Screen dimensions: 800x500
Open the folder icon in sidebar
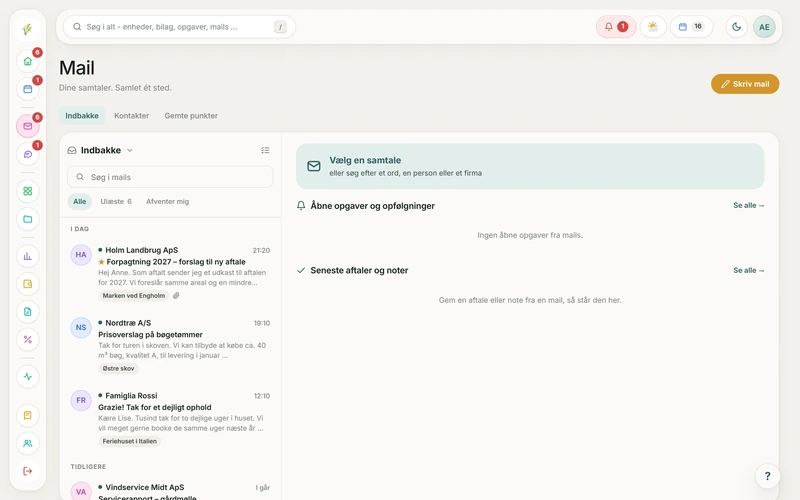click(28, 219)
